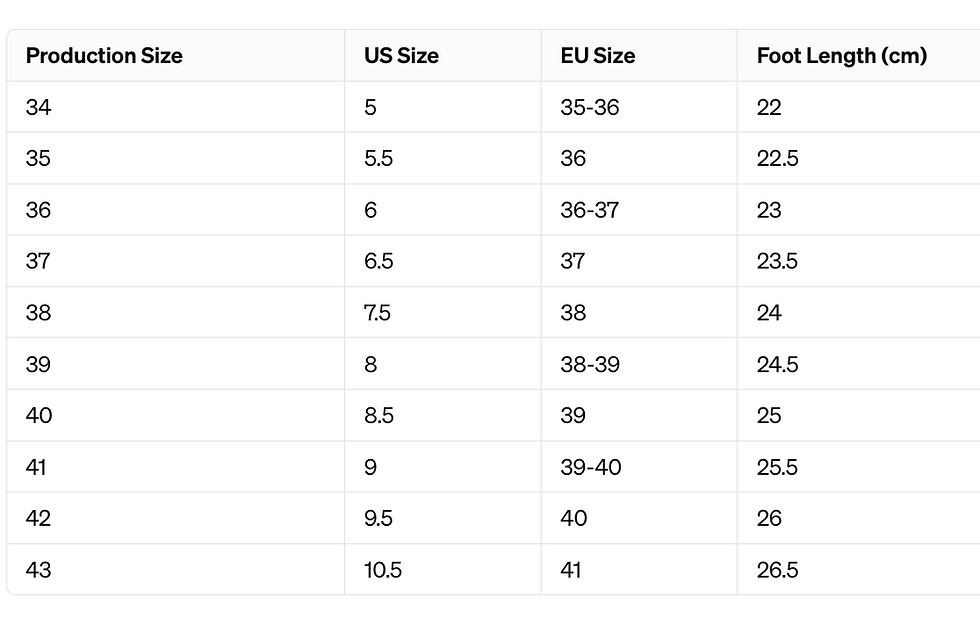Select EU size 36-37 cell

[639, 209]
